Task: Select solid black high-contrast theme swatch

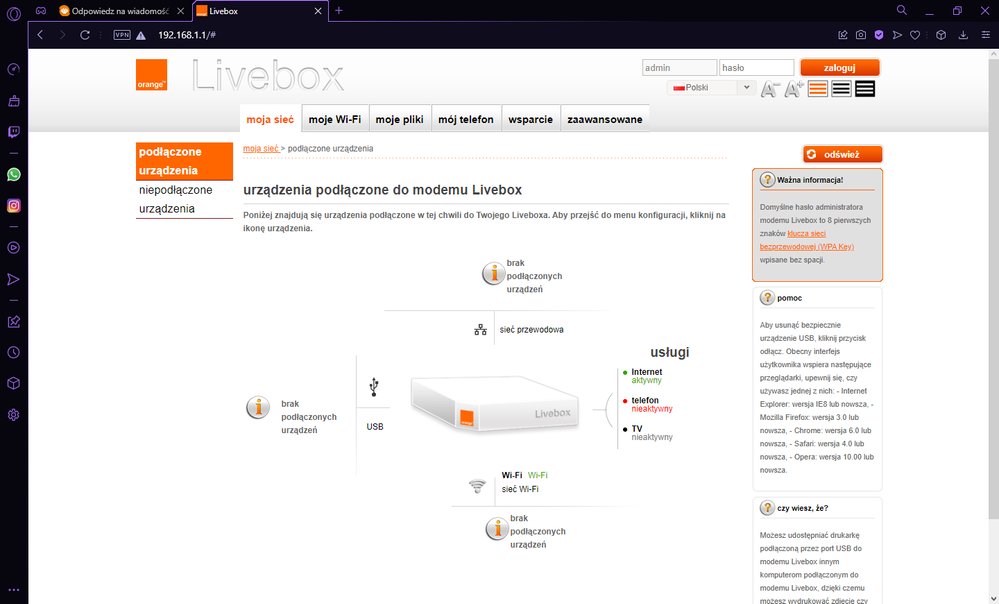Action: click(x=865, y=89)
